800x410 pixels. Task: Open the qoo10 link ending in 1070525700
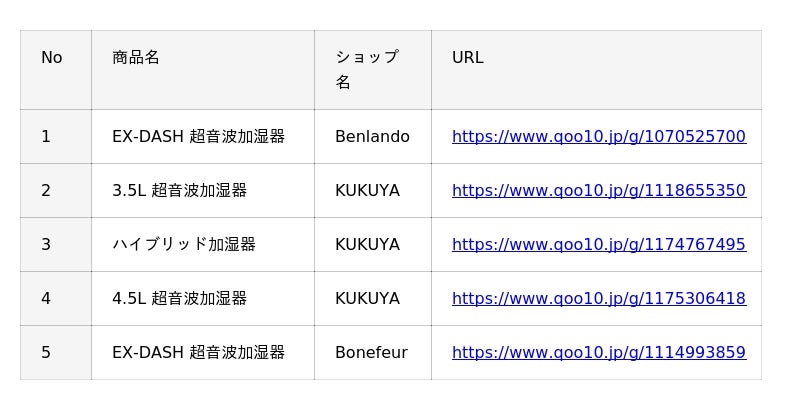click(x=598, y=136)
